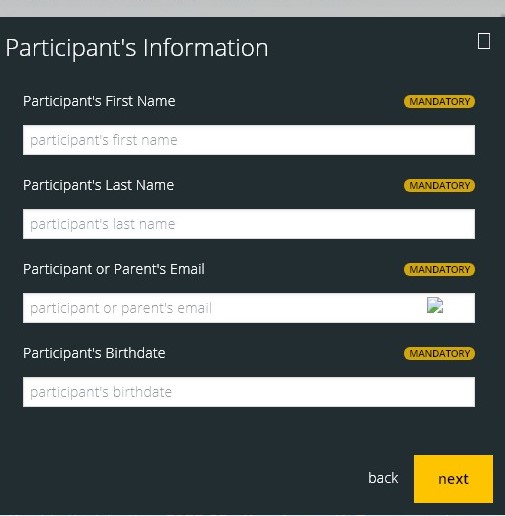Click the Participant's Information heading
The height and width of the screenshot is (516, 505).
[137, 48]
